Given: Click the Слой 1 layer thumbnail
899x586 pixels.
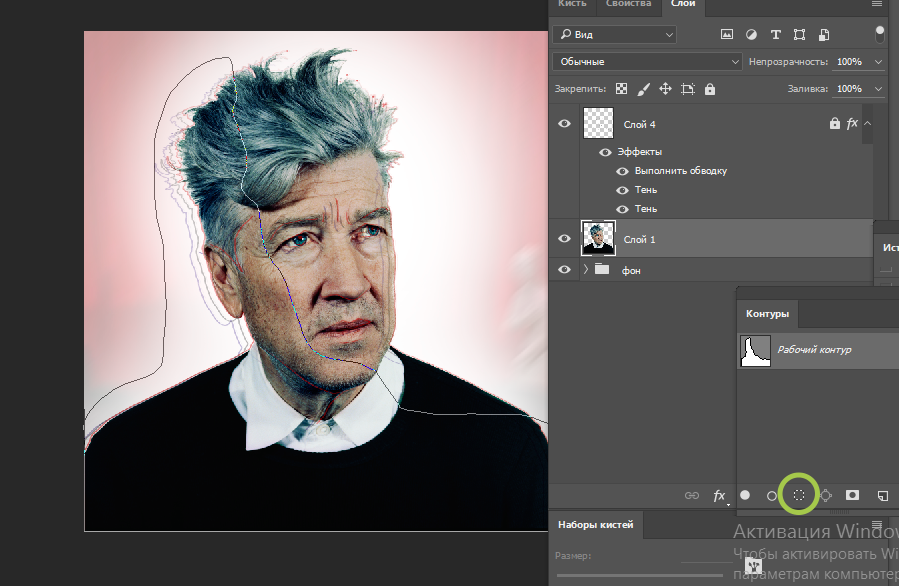Looking at the screenshot, I should click(597, 239).
